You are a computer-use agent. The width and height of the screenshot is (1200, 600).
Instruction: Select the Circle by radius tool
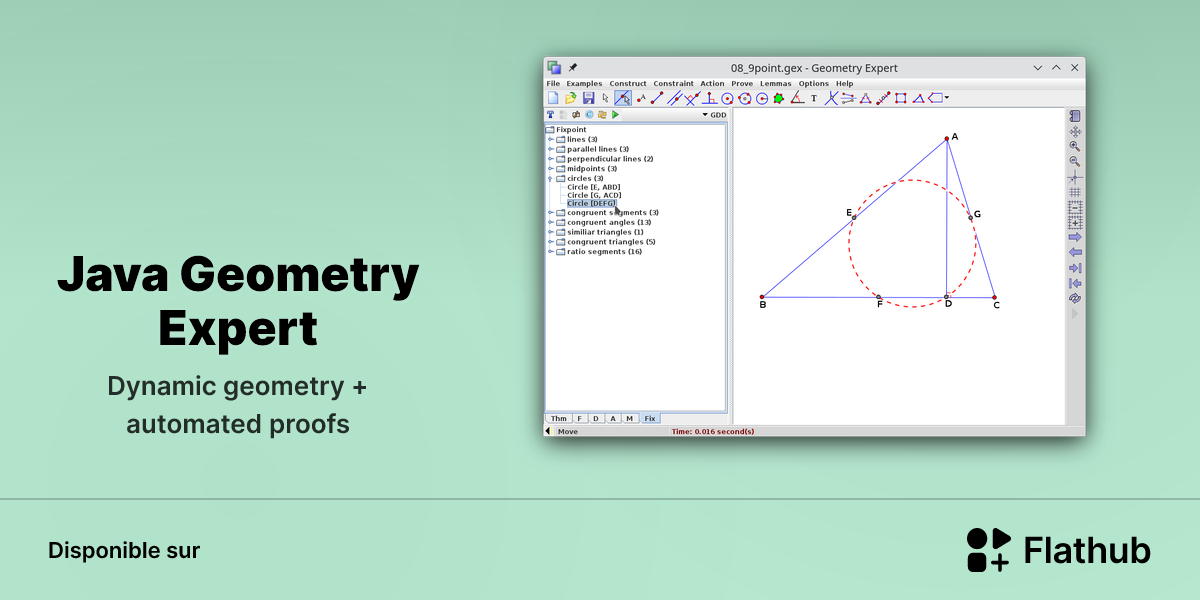tap(762, 98)
